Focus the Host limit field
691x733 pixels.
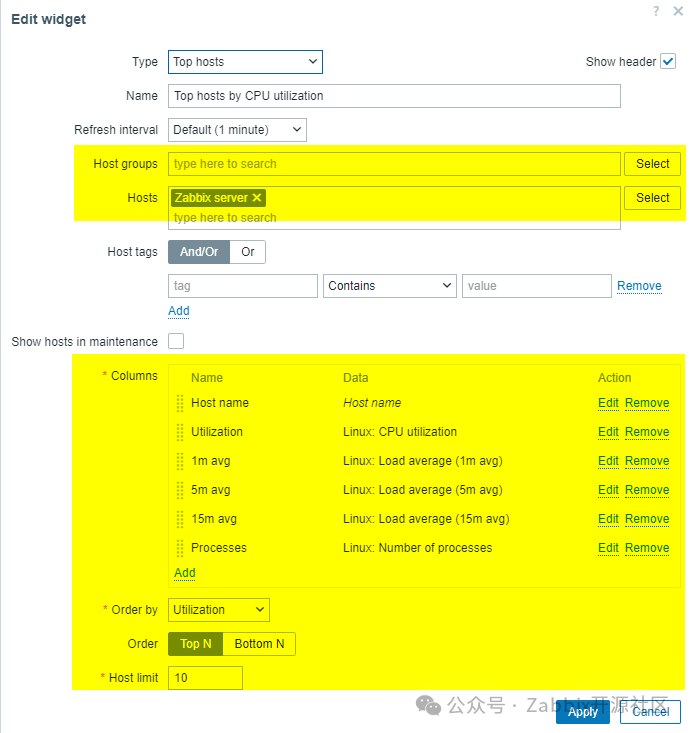205,678
